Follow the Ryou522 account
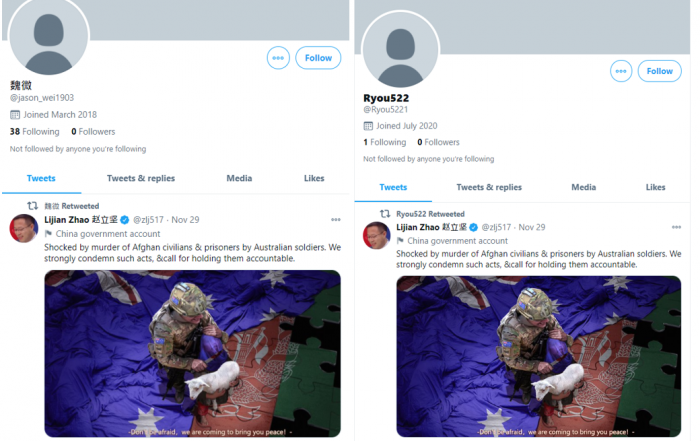700x441 pixels. [659, 71]
